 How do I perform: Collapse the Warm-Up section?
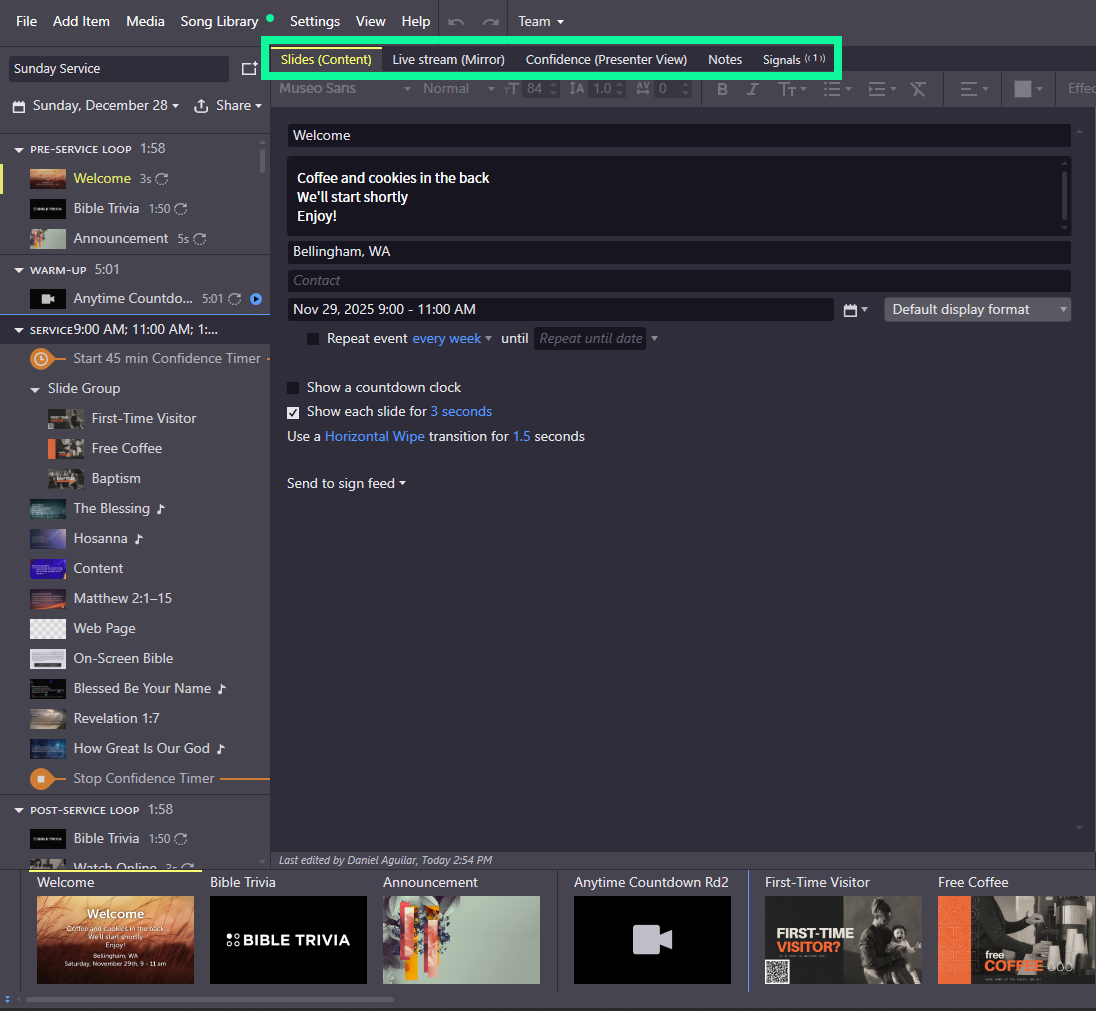(19, 271)
